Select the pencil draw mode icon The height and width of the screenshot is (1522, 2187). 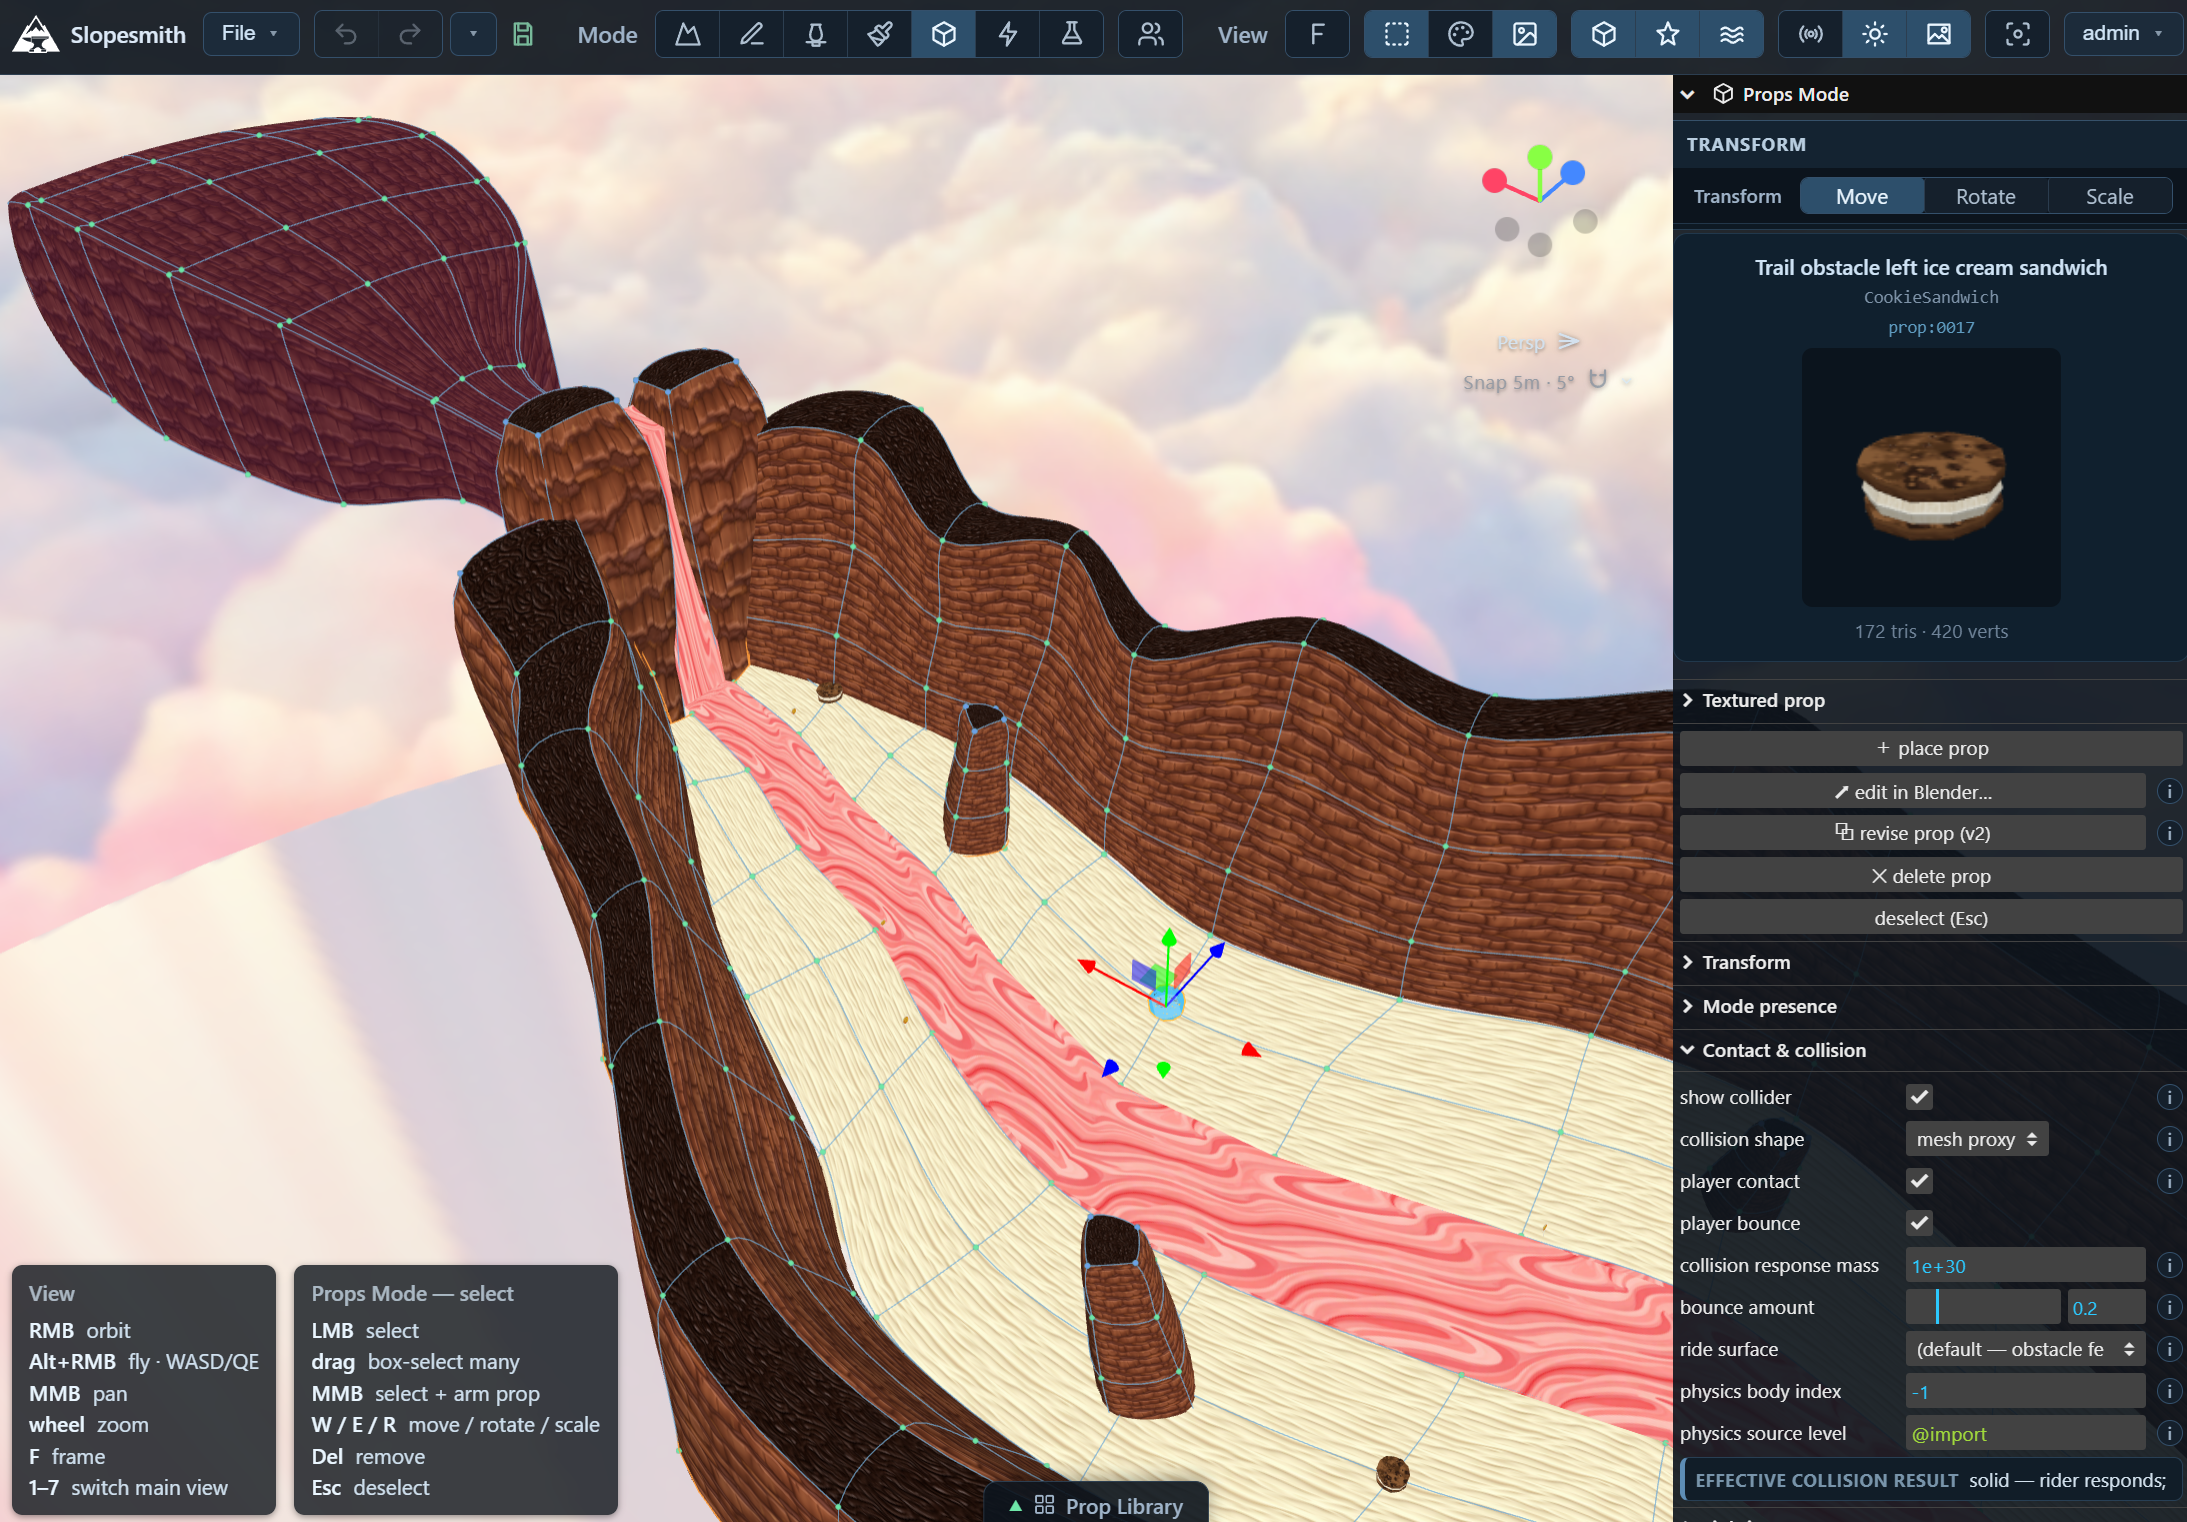(752, 34)
